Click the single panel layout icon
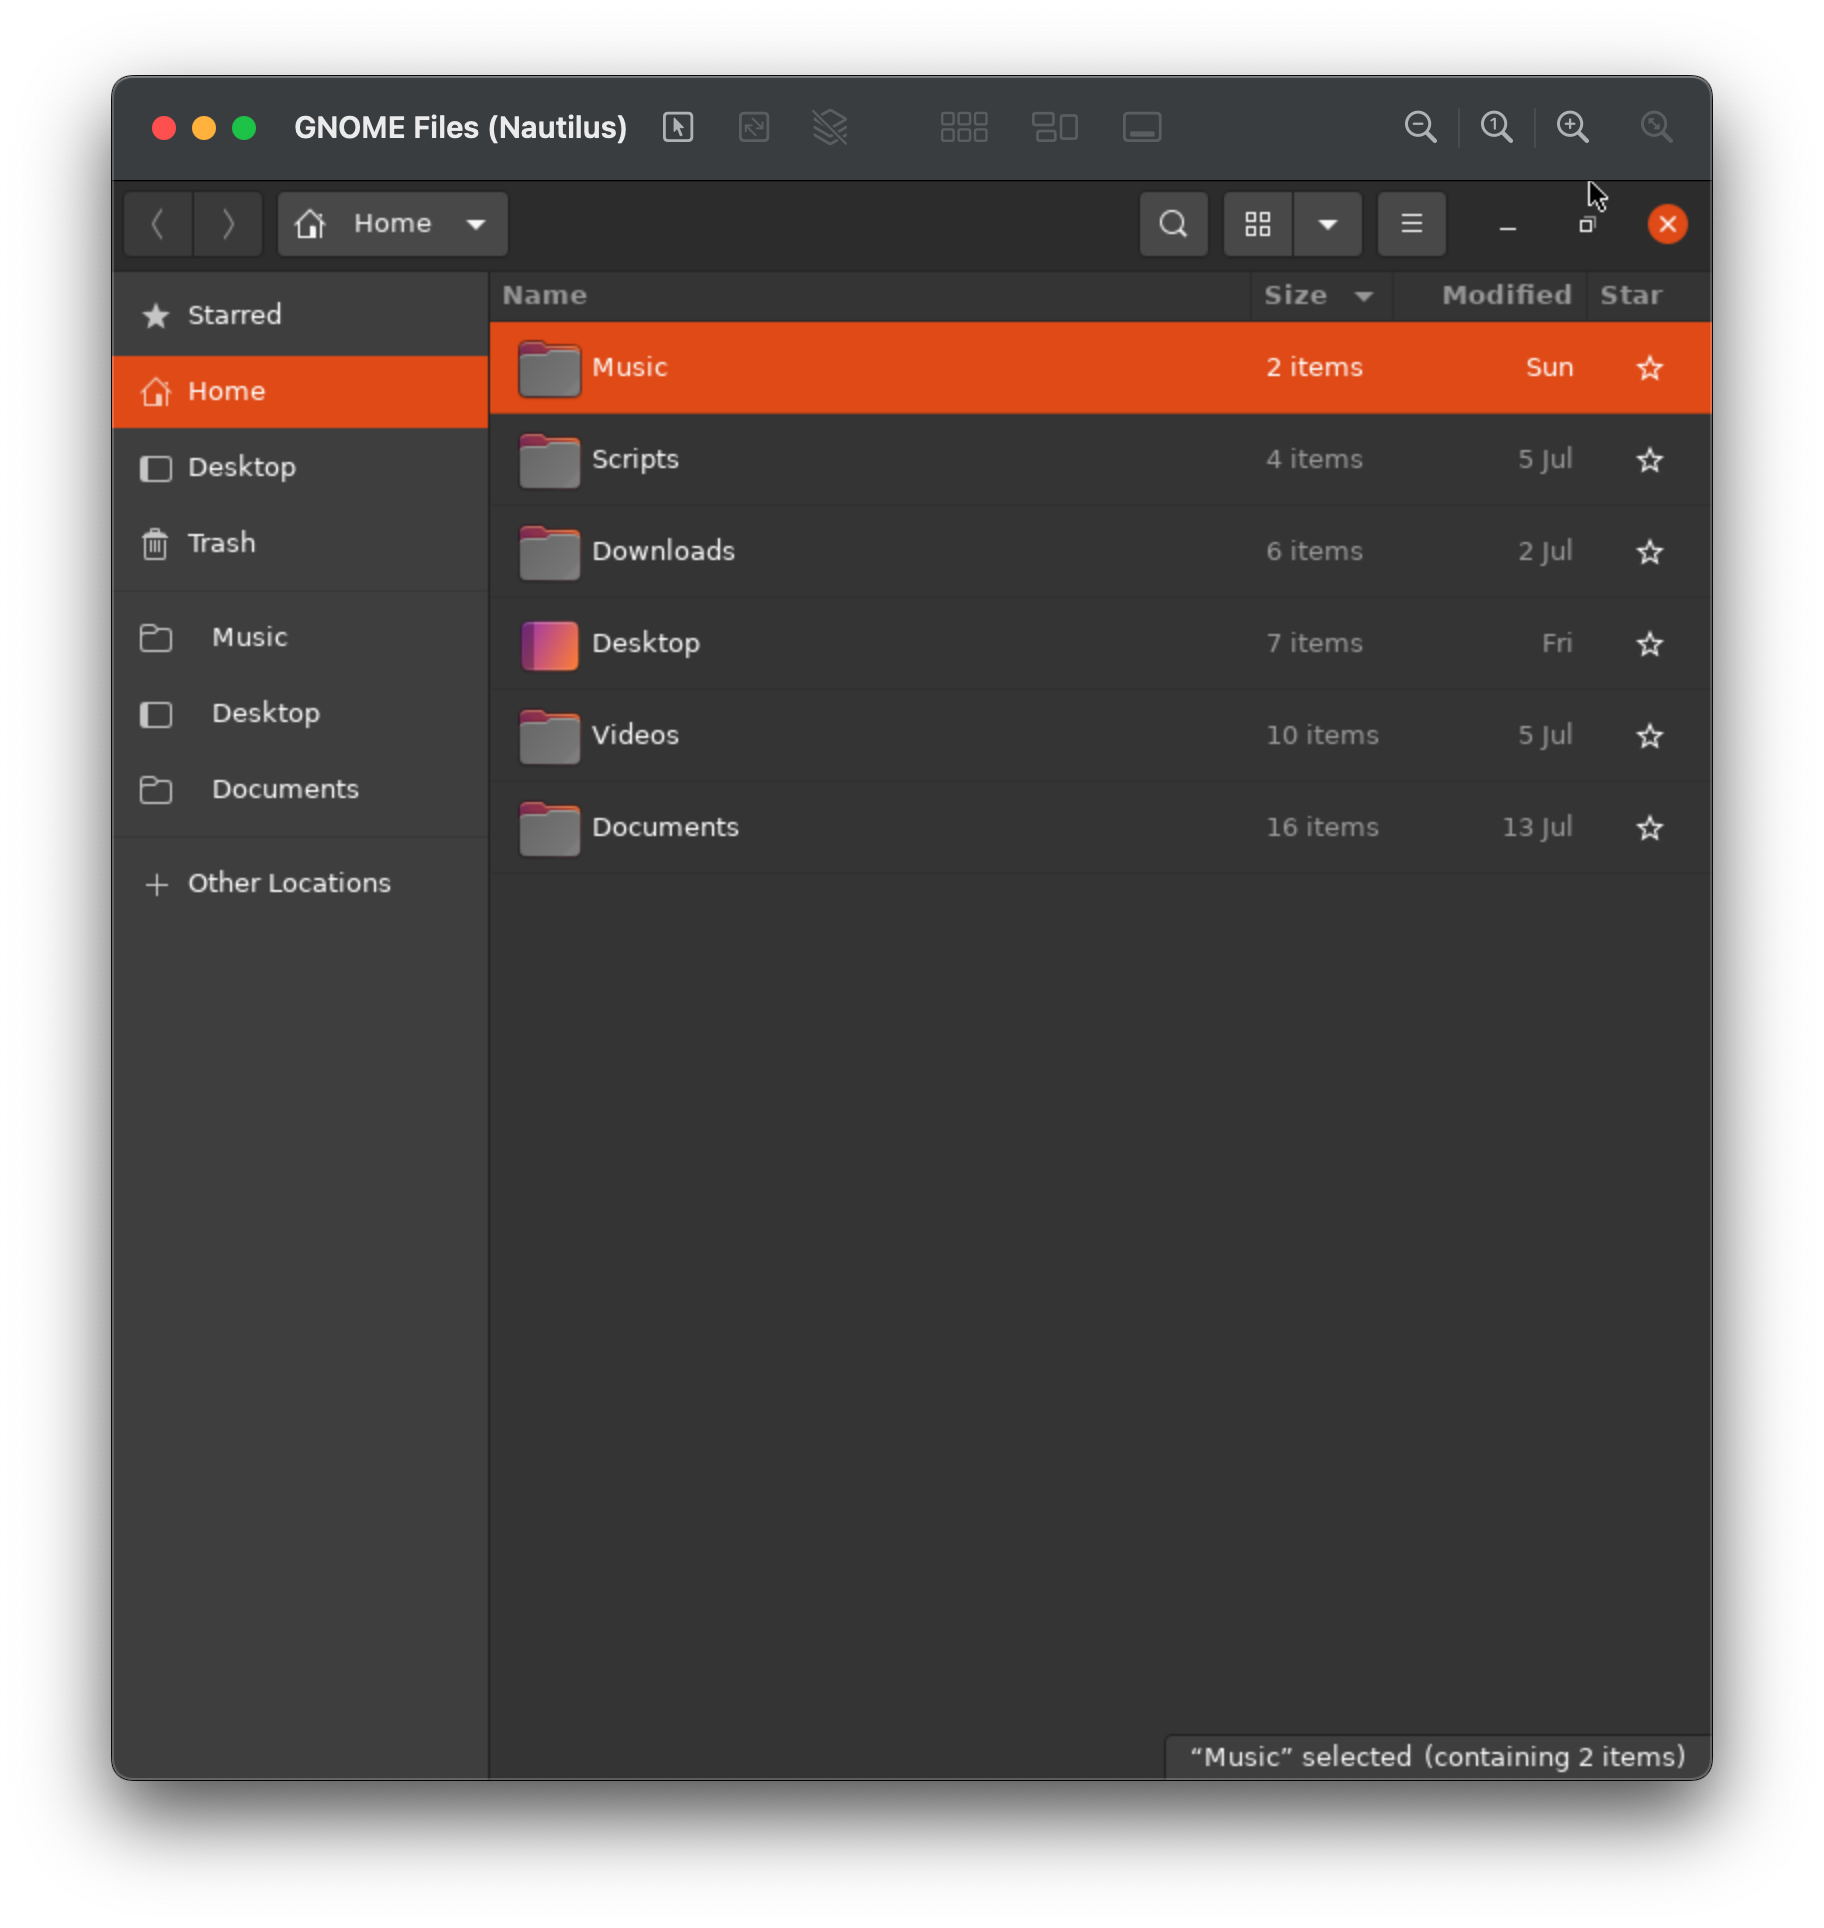 click(1141, 127)
